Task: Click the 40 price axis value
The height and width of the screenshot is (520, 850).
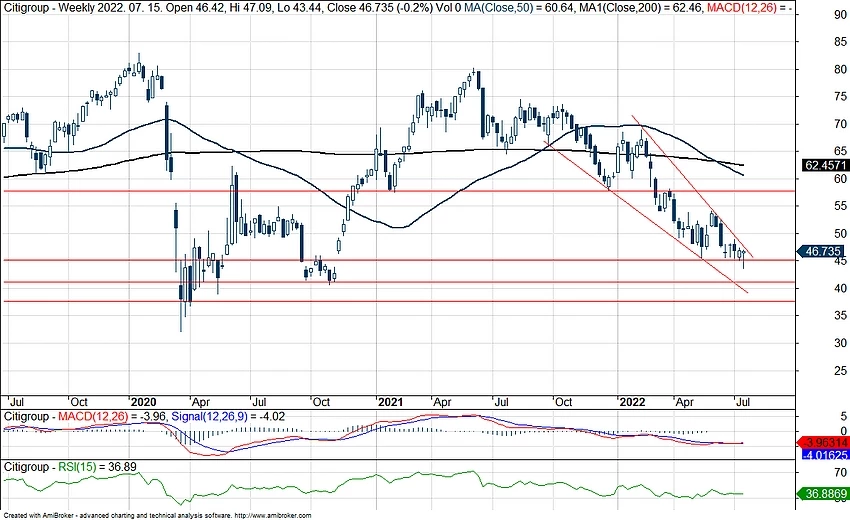Action: pyautogui.click(x=840, y=288)
